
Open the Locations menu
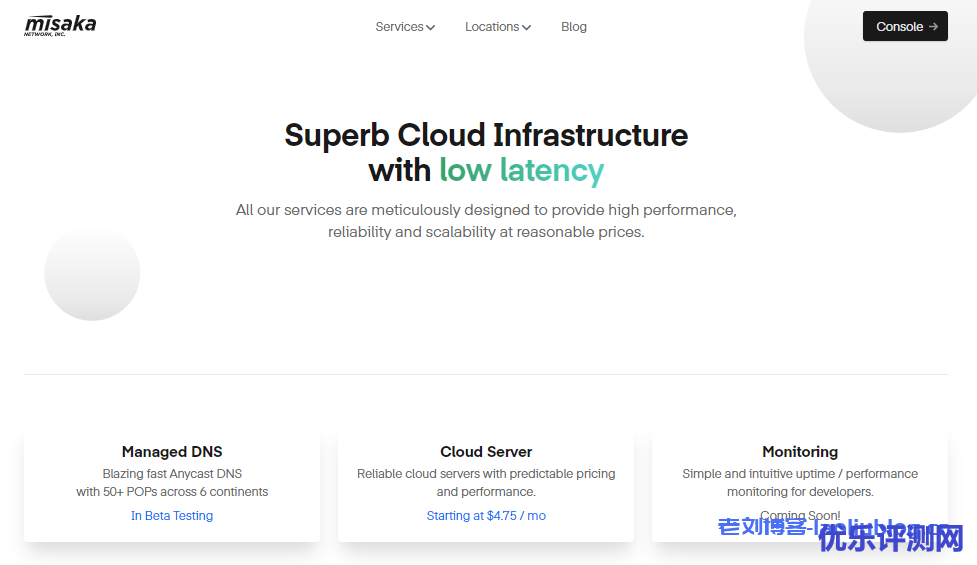pyautogui.click(x=491, y=27)
